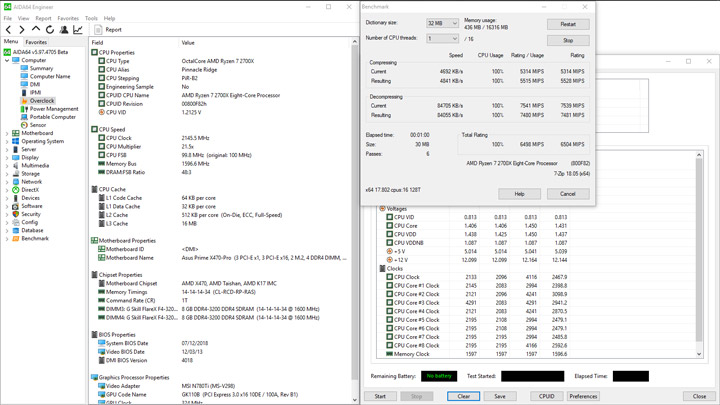Open the Tools menu
The width and height of the screenshot is (720, 405).
(91, 18)
